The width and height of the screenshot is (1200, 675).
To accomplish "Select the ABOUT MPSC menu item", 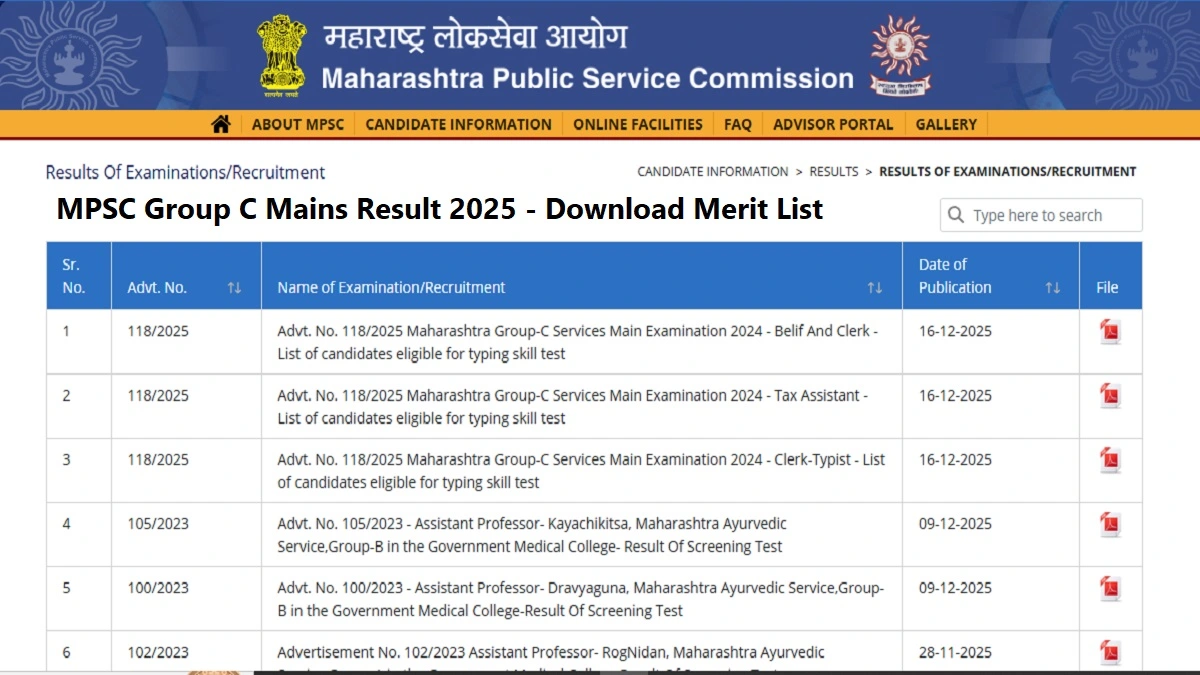I will coord(298,123).
